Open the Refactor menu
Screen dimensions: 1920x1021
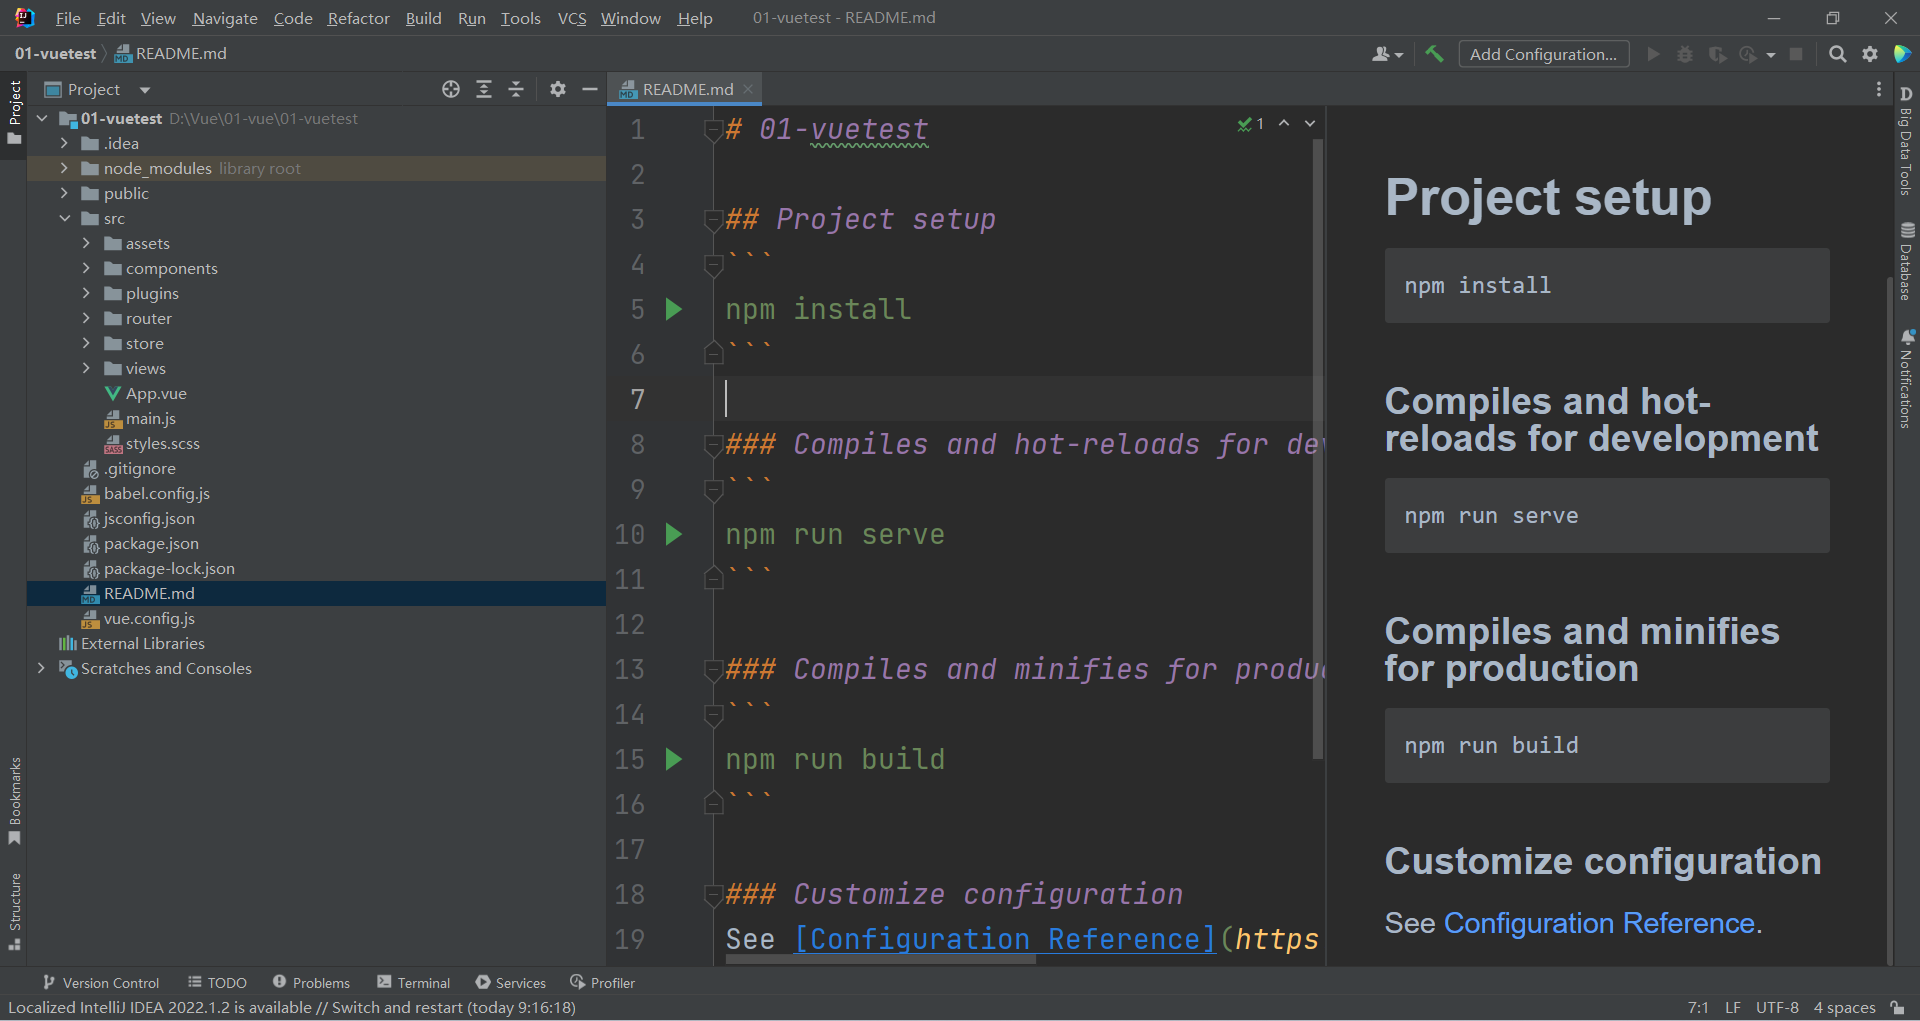(358, 18)
